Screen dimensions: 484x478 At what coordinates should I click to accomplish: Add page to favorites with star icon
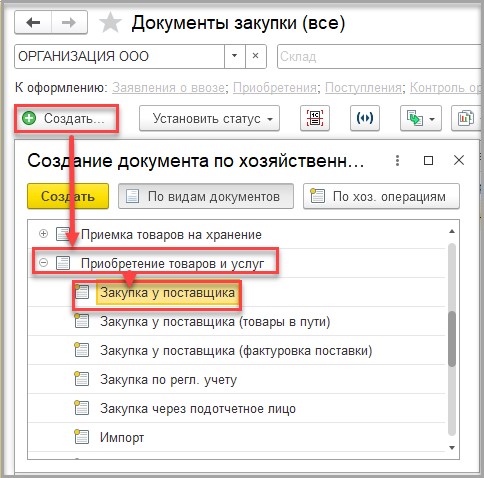coord(110,23)
